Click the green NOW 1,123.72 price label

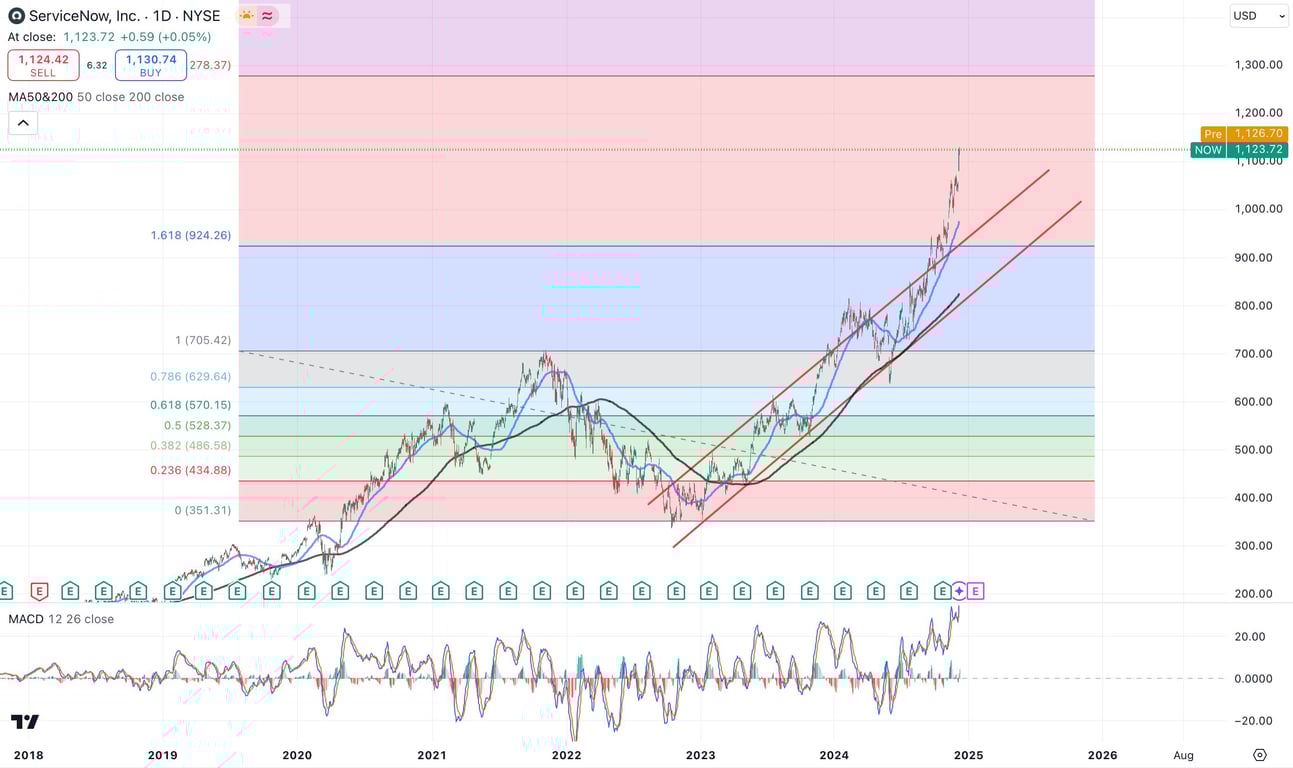pyautogui.click(x=1239, y=150)
